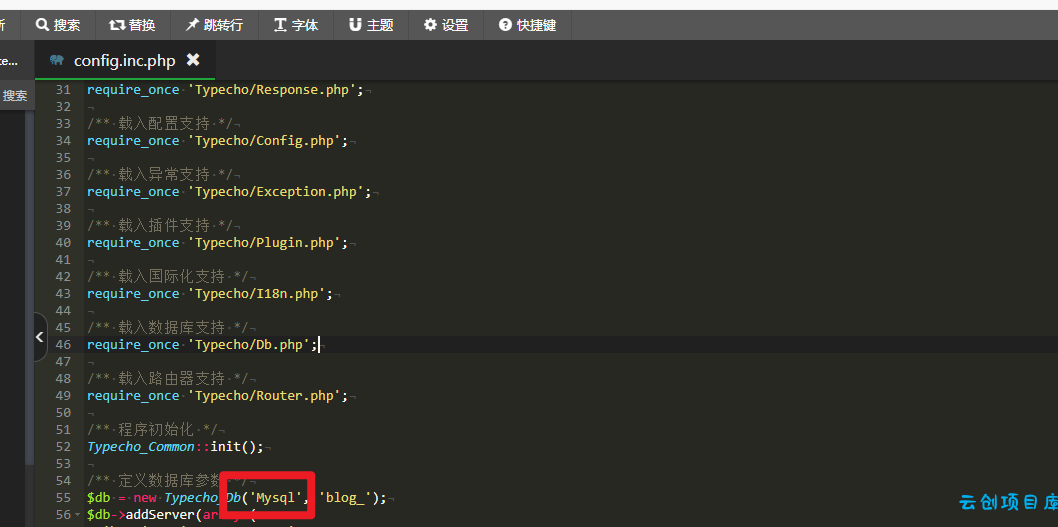This screenshot has width=1058, height=527.
Task: Click line number 31 in the gutter
Action: click(x=63, y=90)
